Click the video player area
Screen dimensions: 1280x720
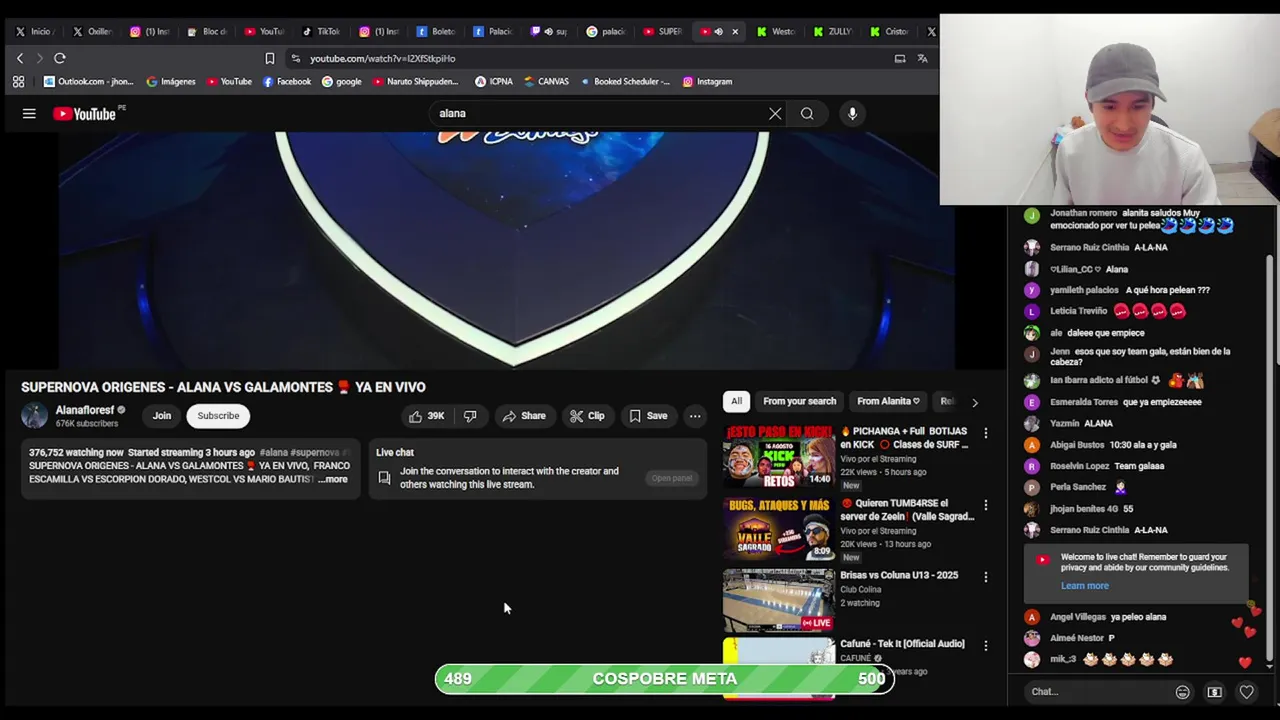507,250
